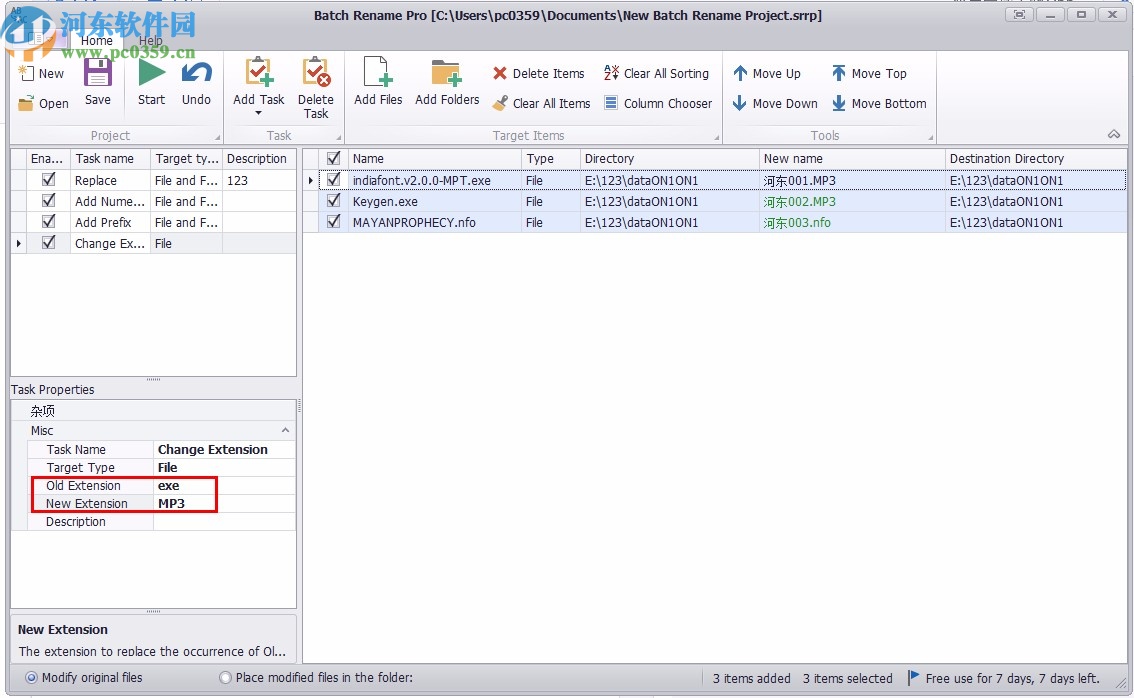Move selected item to top
1134x698 pixels.
(869, 73)
